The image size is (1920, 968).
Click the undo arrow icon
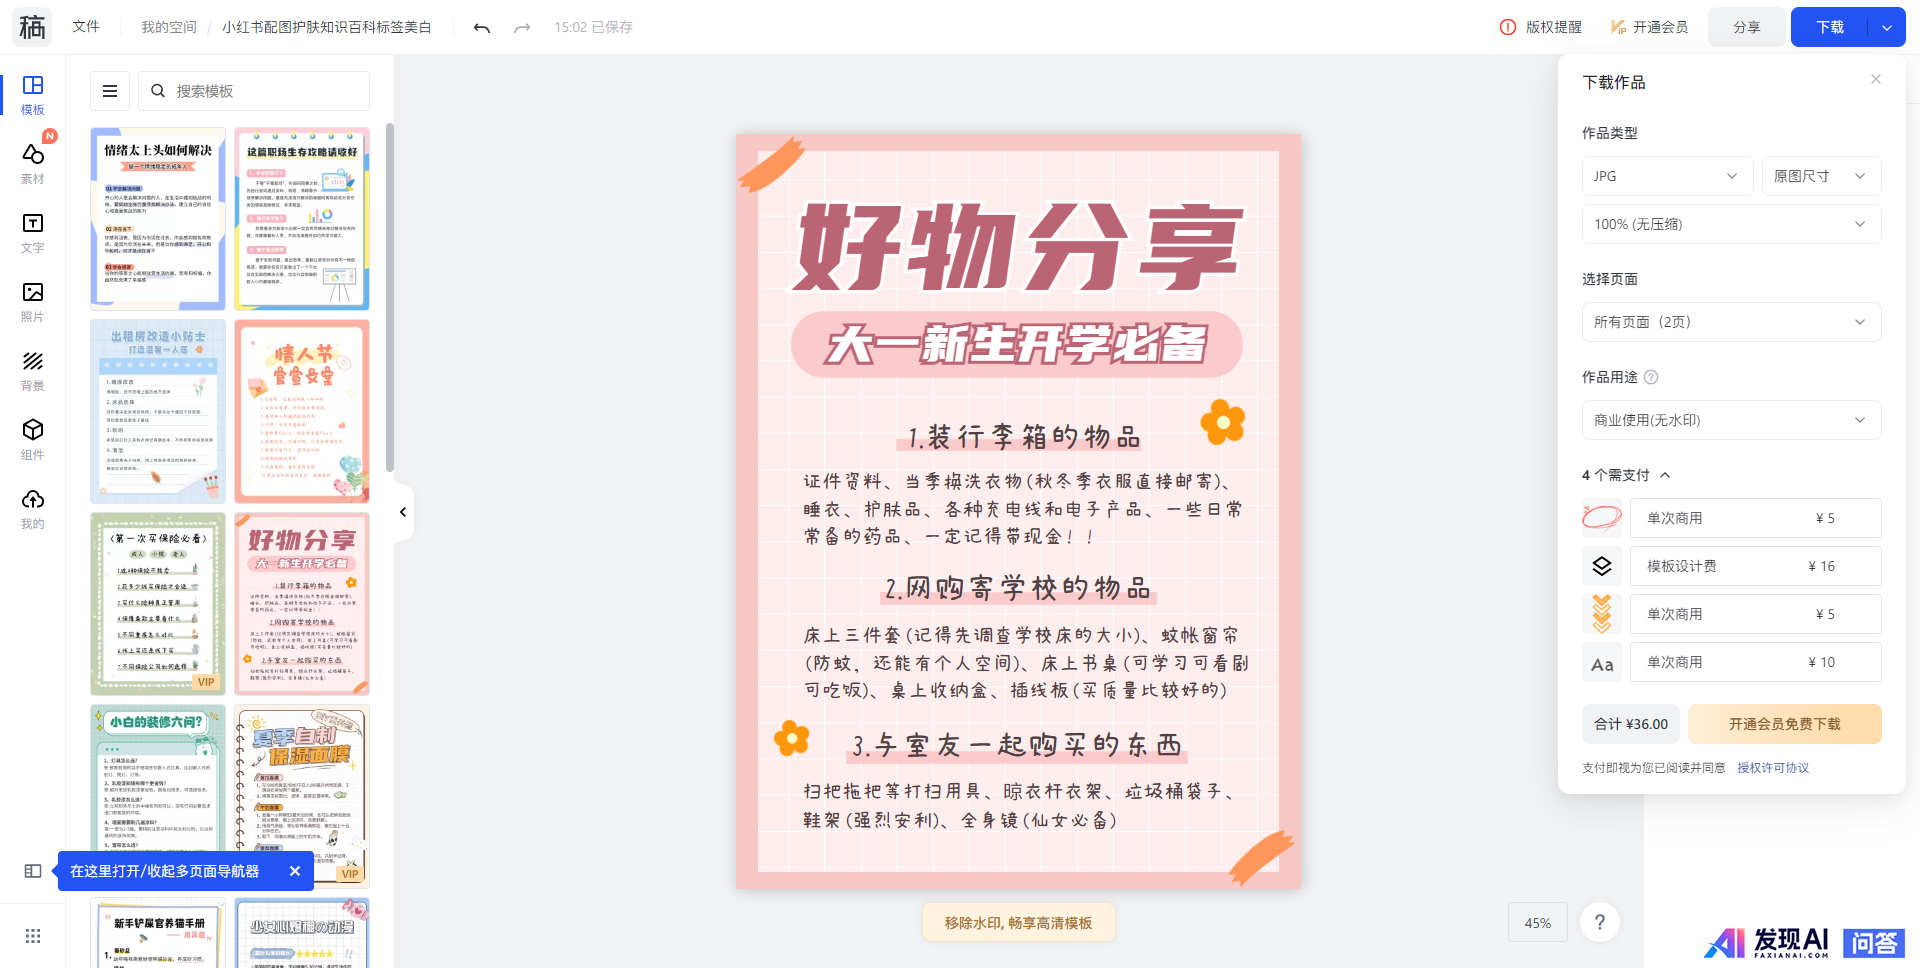pyautogui.click(x=482, y=28)
